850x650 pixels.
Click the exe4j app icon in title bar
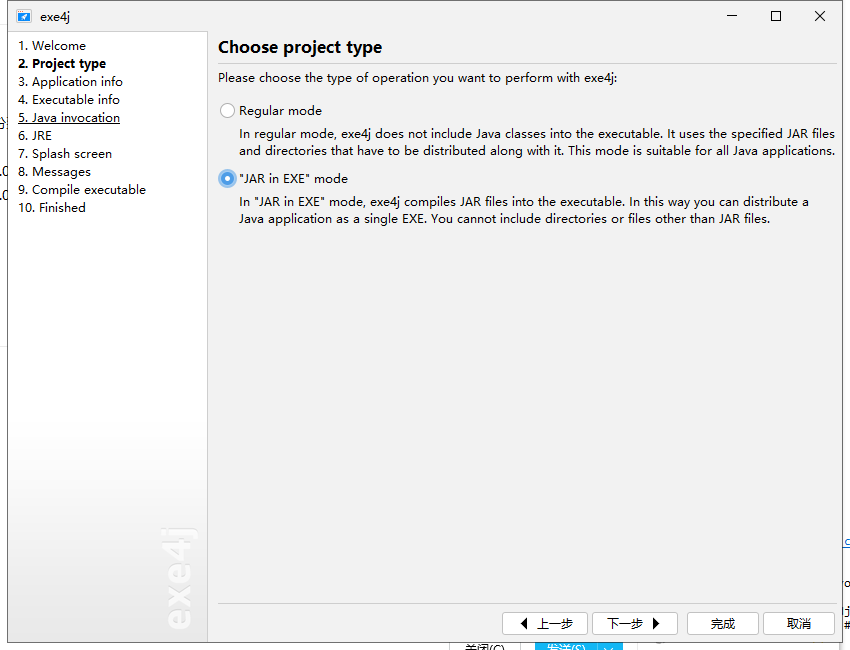(x=24, y=16)
